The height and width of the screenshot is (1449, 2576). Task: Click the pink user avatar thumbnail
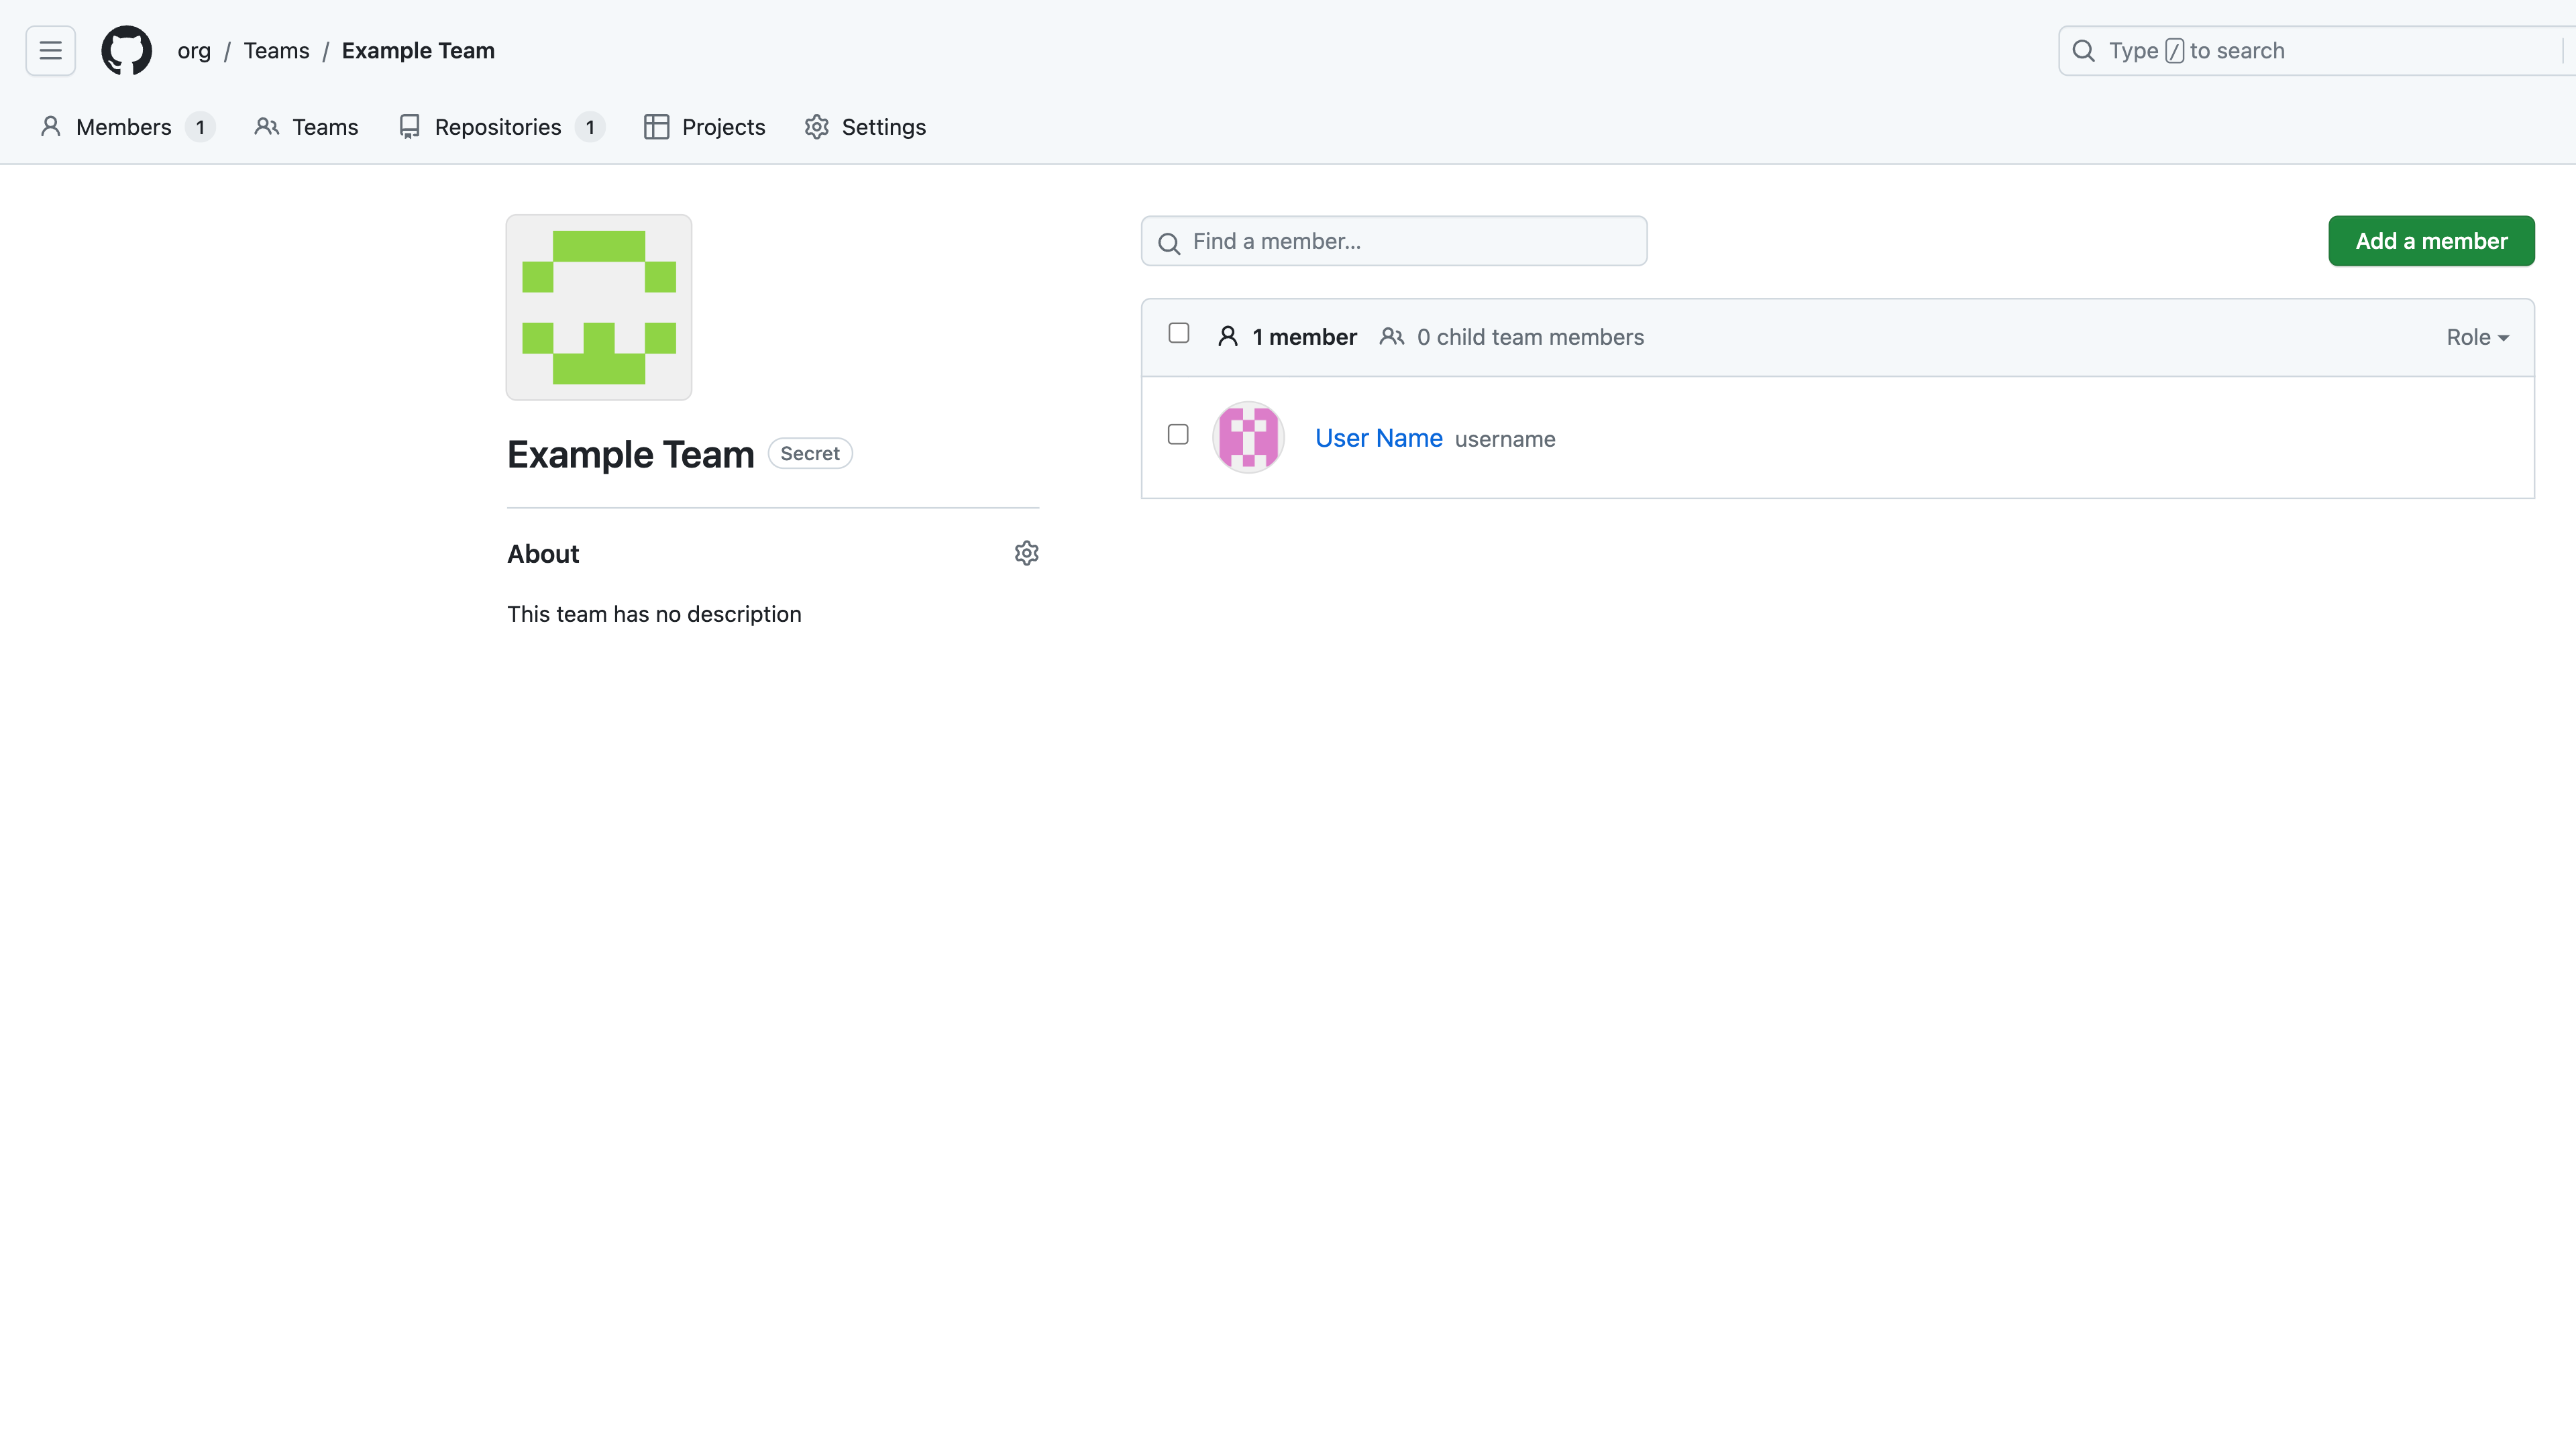coord(1248,437)
